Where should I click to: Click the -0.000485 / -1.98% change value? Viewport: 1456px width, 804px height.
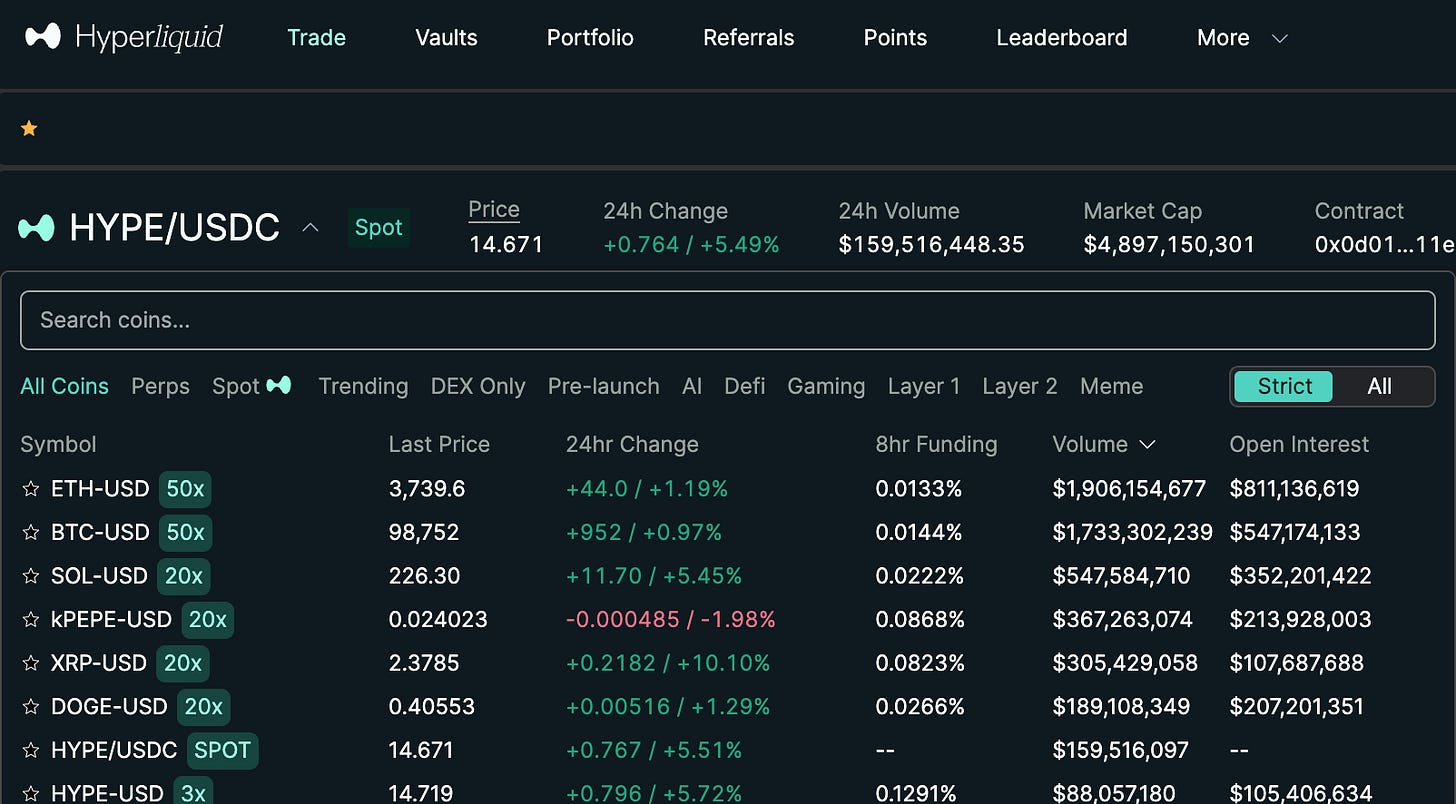[x=671, y=620]
